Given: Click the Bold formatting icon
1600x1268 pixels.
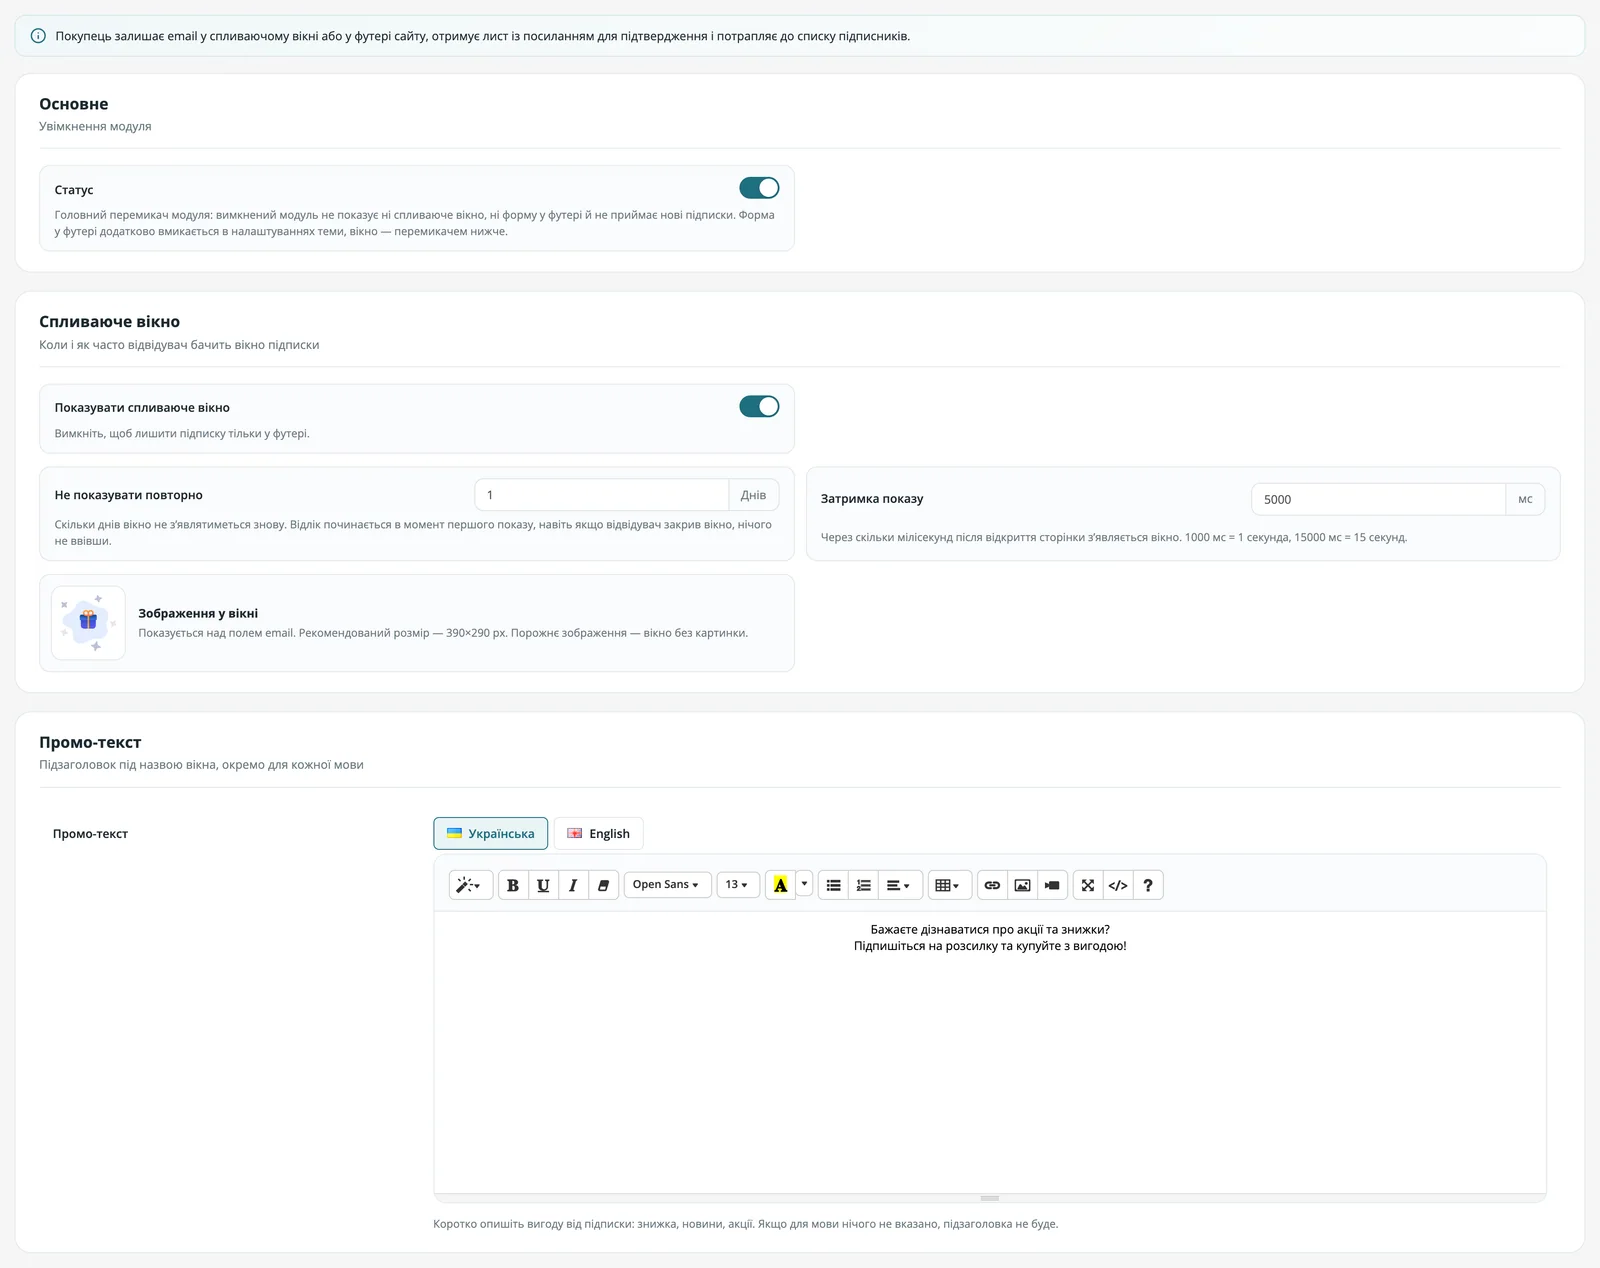Looking at the screenshot, I should tap(513, 885).
